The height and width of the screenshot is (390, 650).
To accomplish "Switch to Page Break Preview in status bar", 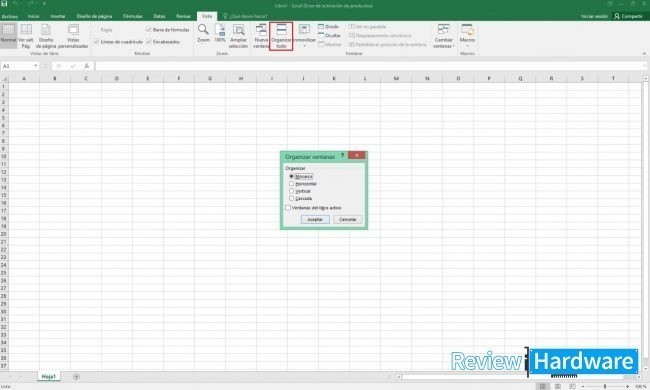I will tap(572, 386).
